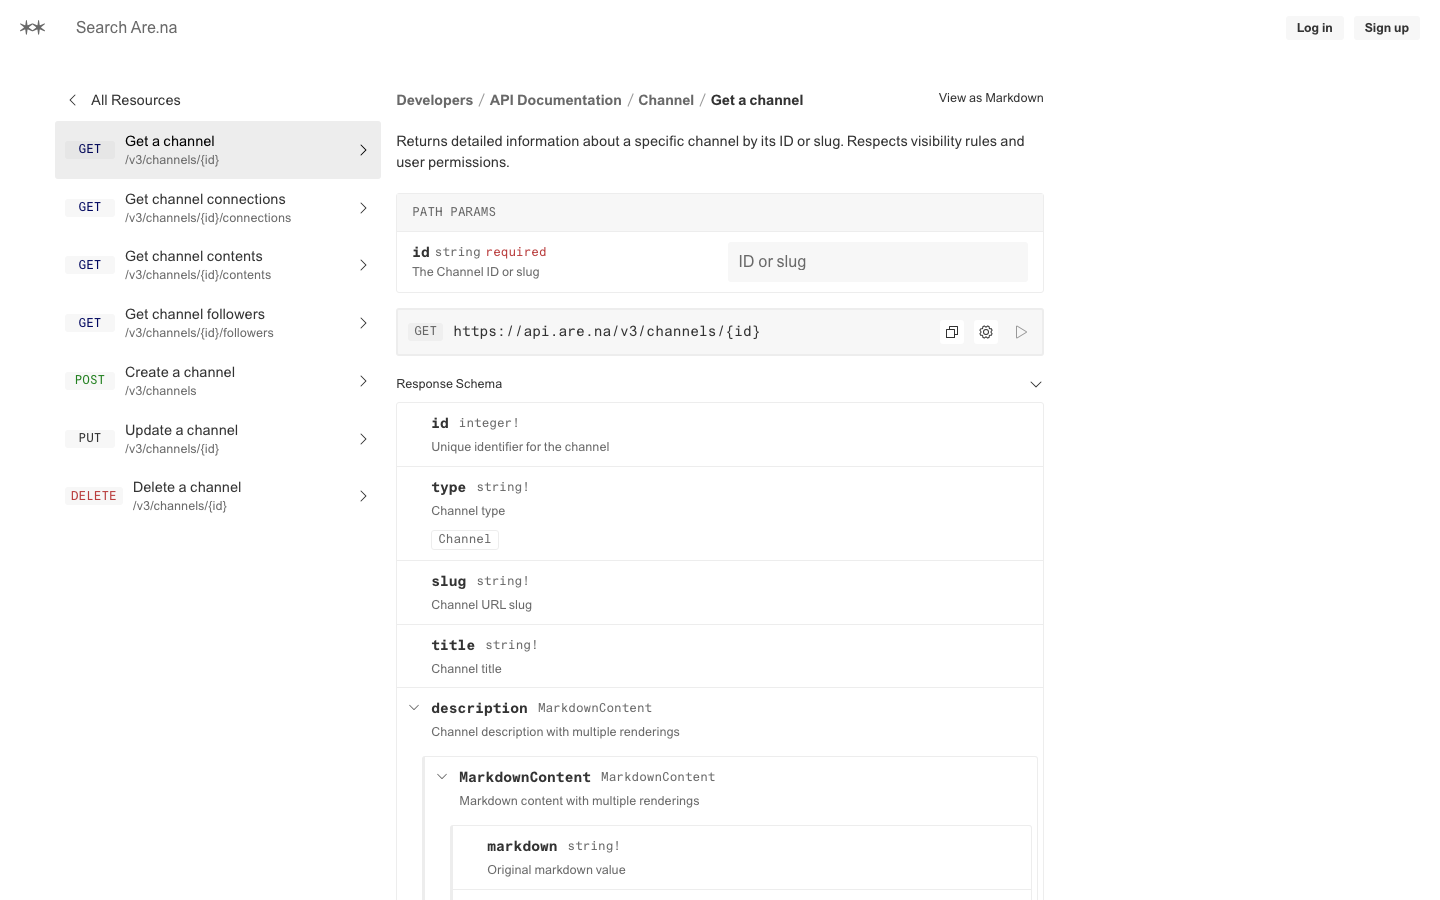Click the request URL text
This screenshot has height=900, width=1440.
coord(607,332)
